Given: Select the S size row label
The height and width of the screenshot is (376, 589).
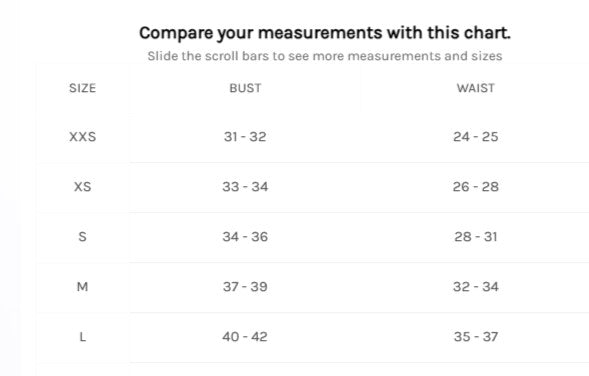Looking at the screenshot, I should [83, 237].
